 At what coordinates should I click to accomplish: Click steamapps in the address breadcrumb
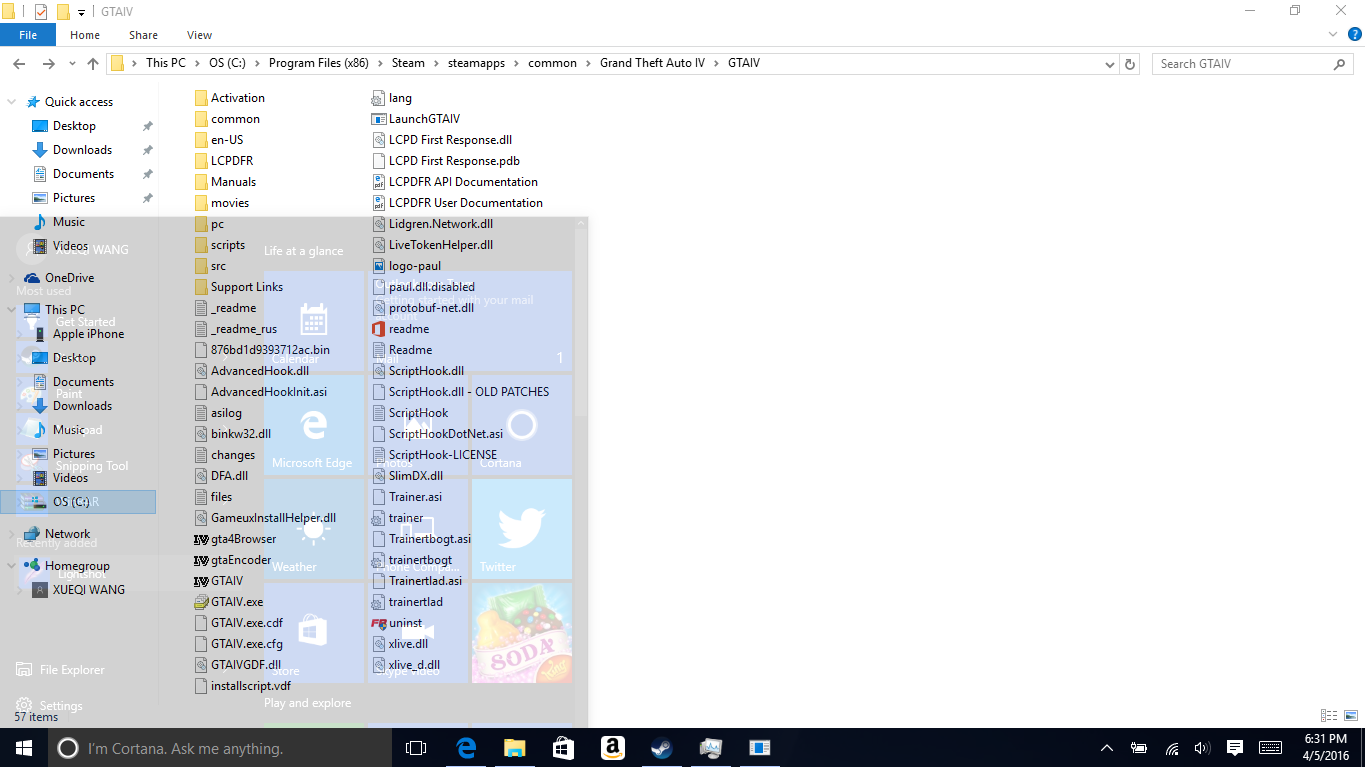pyautogui.click(x=476, y=63)
